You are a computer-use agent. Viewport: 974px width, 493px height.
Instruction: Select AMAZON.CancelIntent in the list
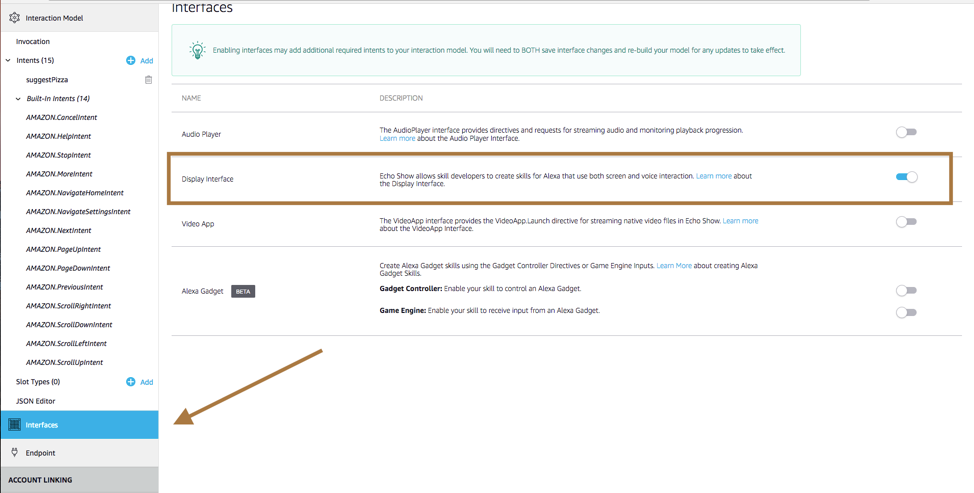[x=61, y=117]
